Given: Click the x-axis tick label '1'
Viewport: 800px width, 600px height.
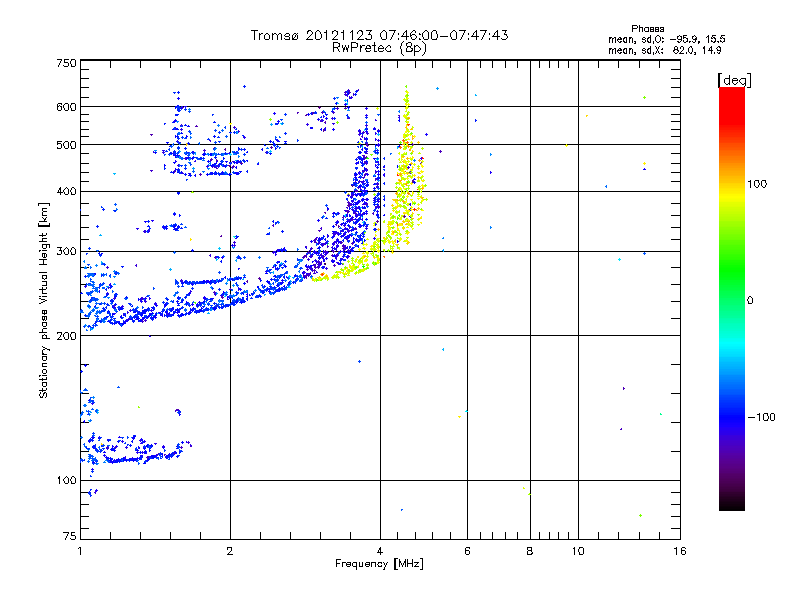Looking at the screenshot, I should click(80, 551).
